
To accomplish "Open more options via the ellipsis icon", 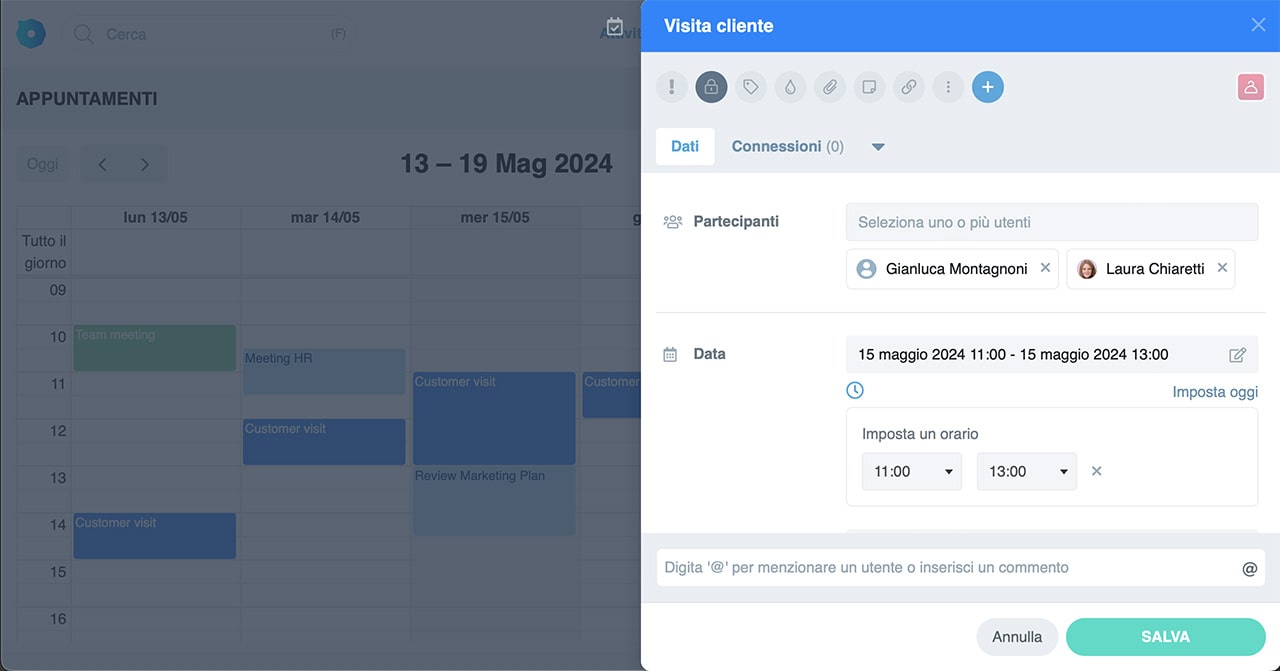I will point(948,87).
